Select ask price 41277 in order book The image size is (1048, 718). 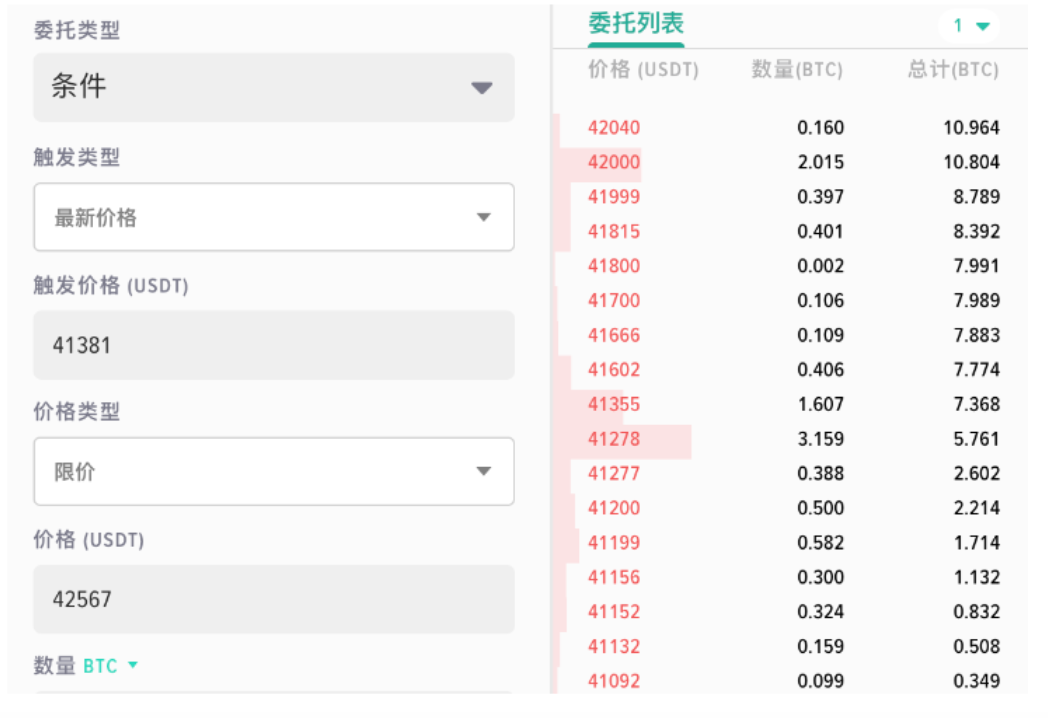click(x=614, y=474)
